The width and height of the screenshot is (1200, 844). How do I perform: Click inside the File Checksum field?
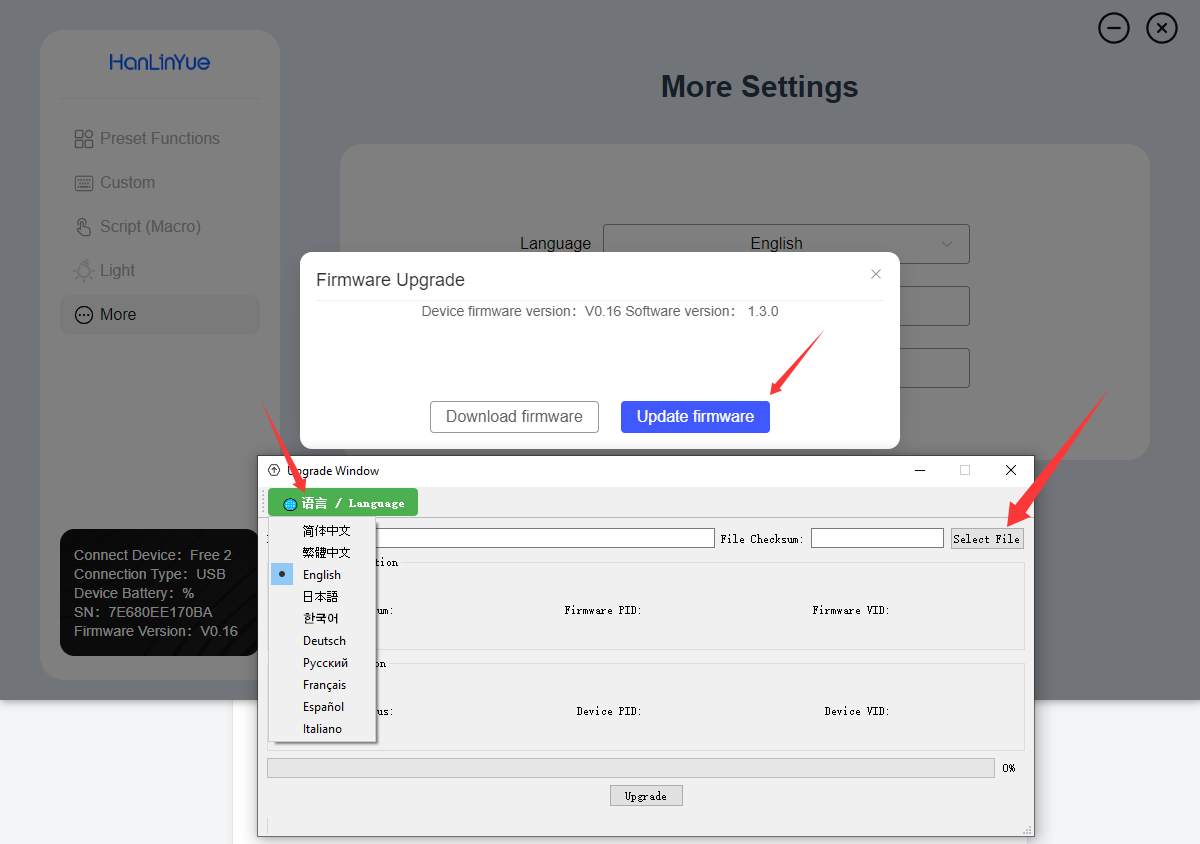pyautogui.click(x=877, y=537)
